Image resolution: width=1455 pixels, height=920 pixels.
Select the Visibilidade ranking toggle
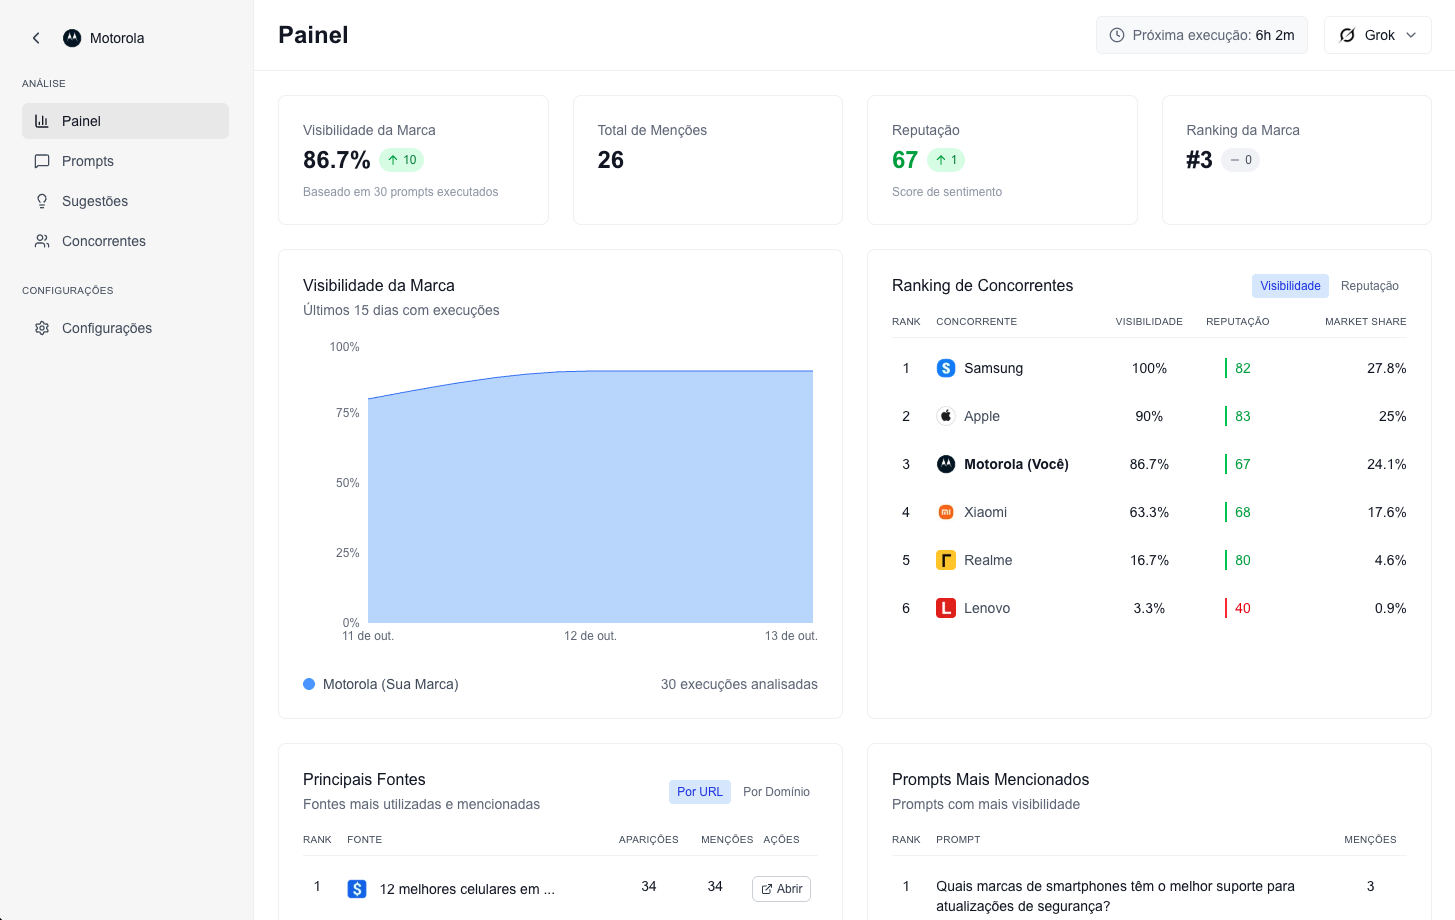[1289, 286]
